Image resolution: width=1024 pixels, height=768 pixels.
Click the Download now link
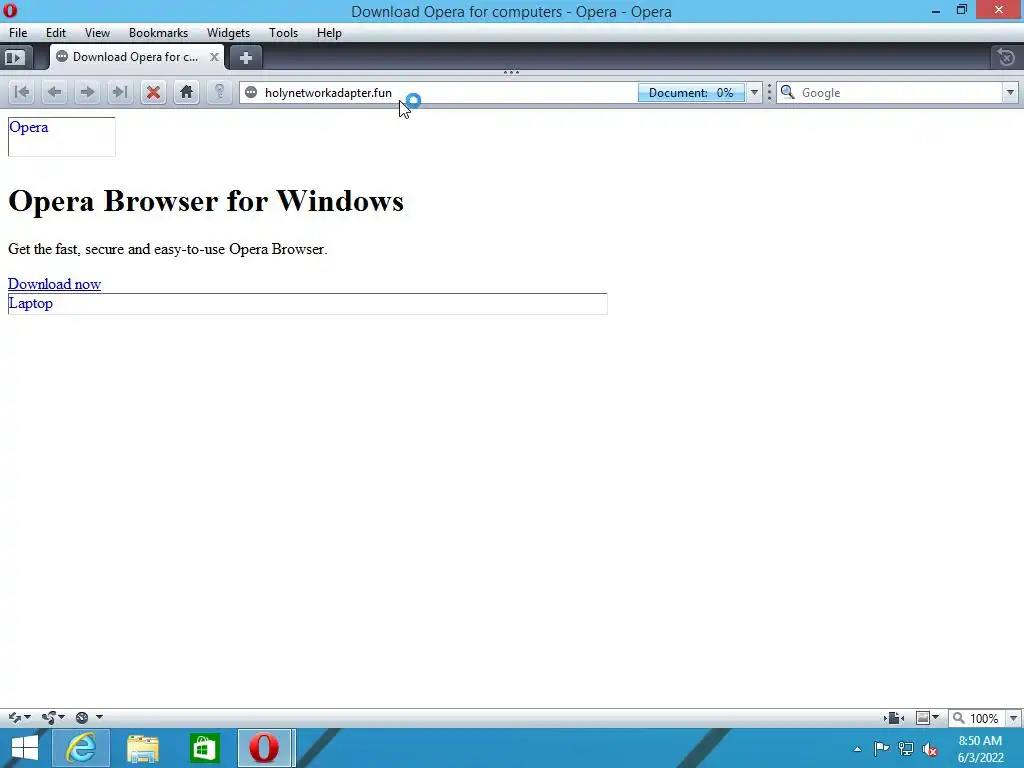click(x=54, y=283)
